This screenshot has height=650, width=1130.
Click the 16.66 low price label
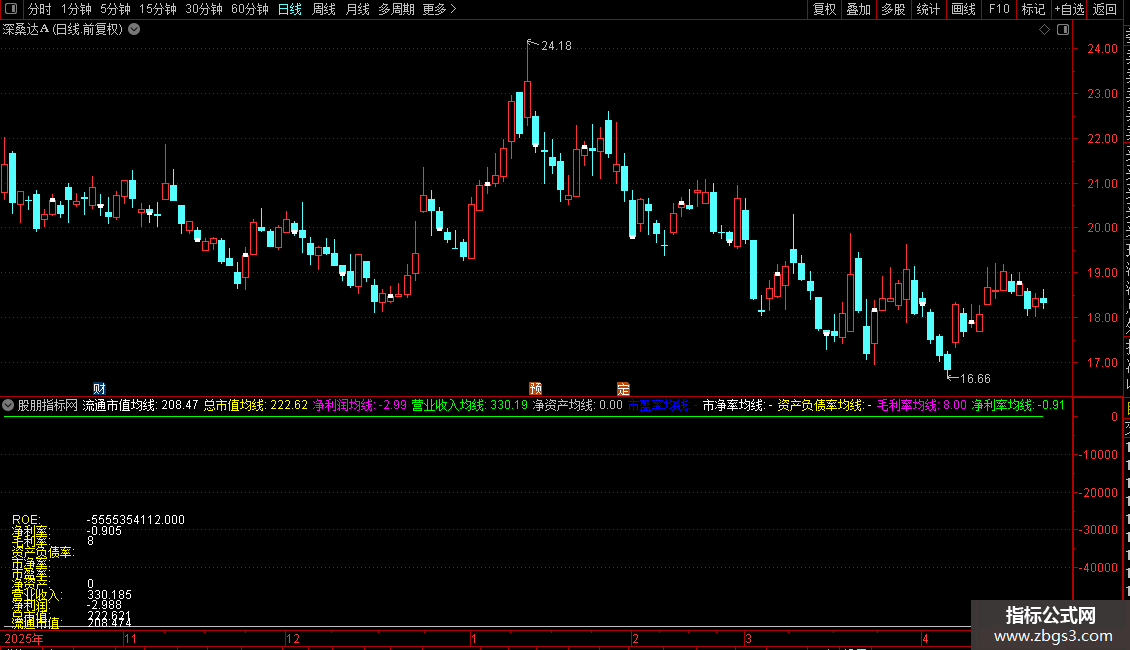975,378
